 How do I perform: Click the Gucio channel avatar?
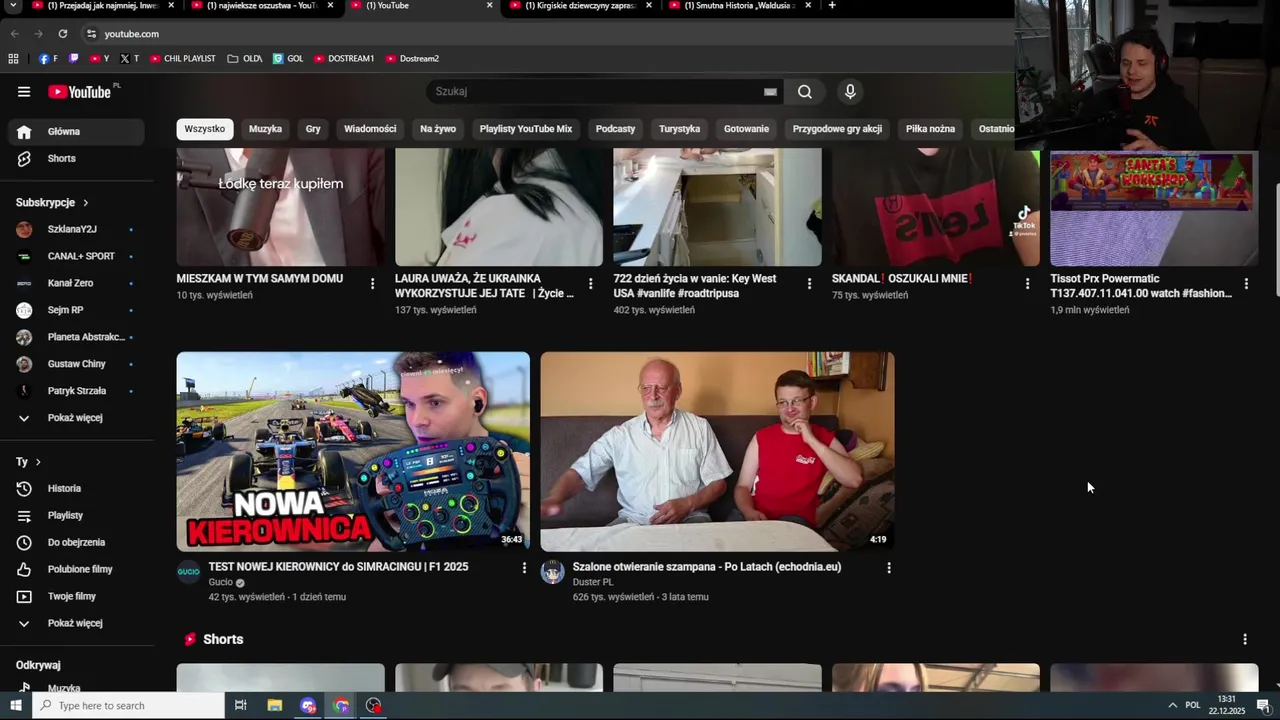coord(188,572)
